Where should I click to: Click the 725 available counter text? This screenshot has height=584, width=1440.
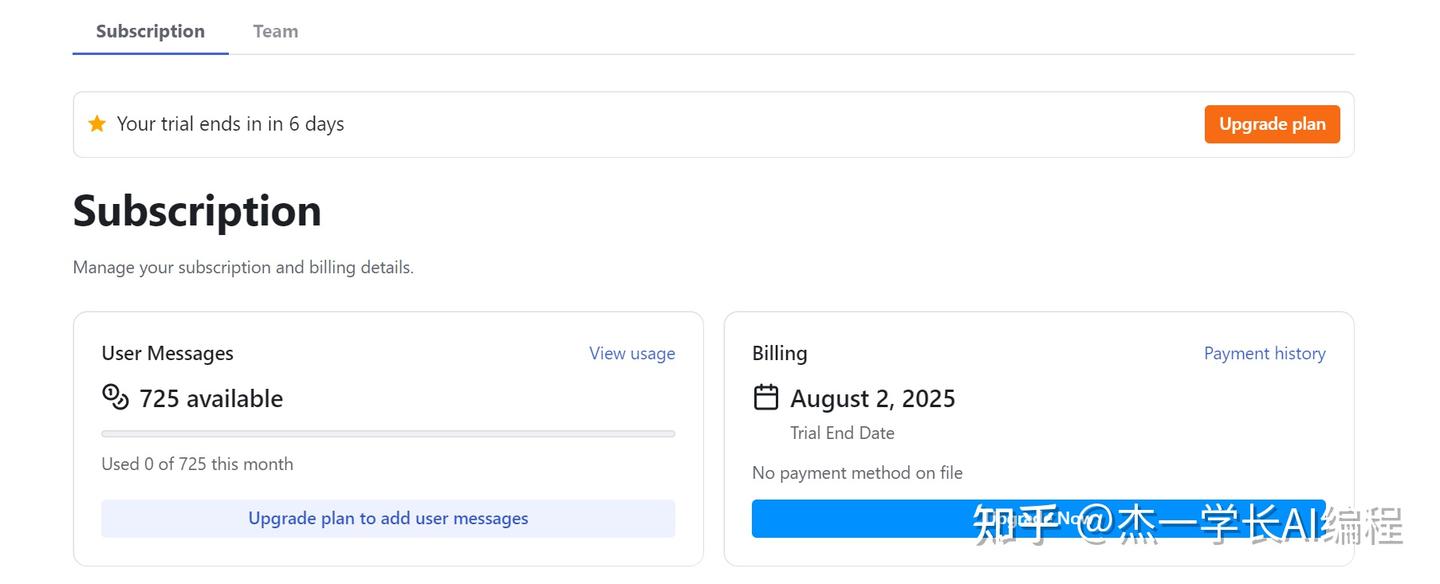coord(210,397)
